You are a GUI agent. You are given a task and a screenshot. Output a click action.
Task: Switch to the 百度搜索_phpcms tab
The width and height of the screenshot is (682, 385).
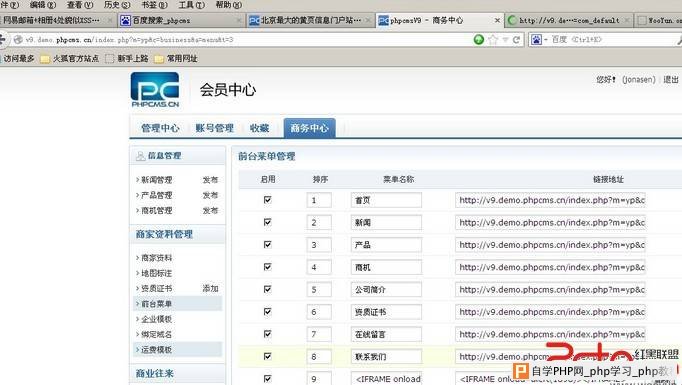(181, 20)
